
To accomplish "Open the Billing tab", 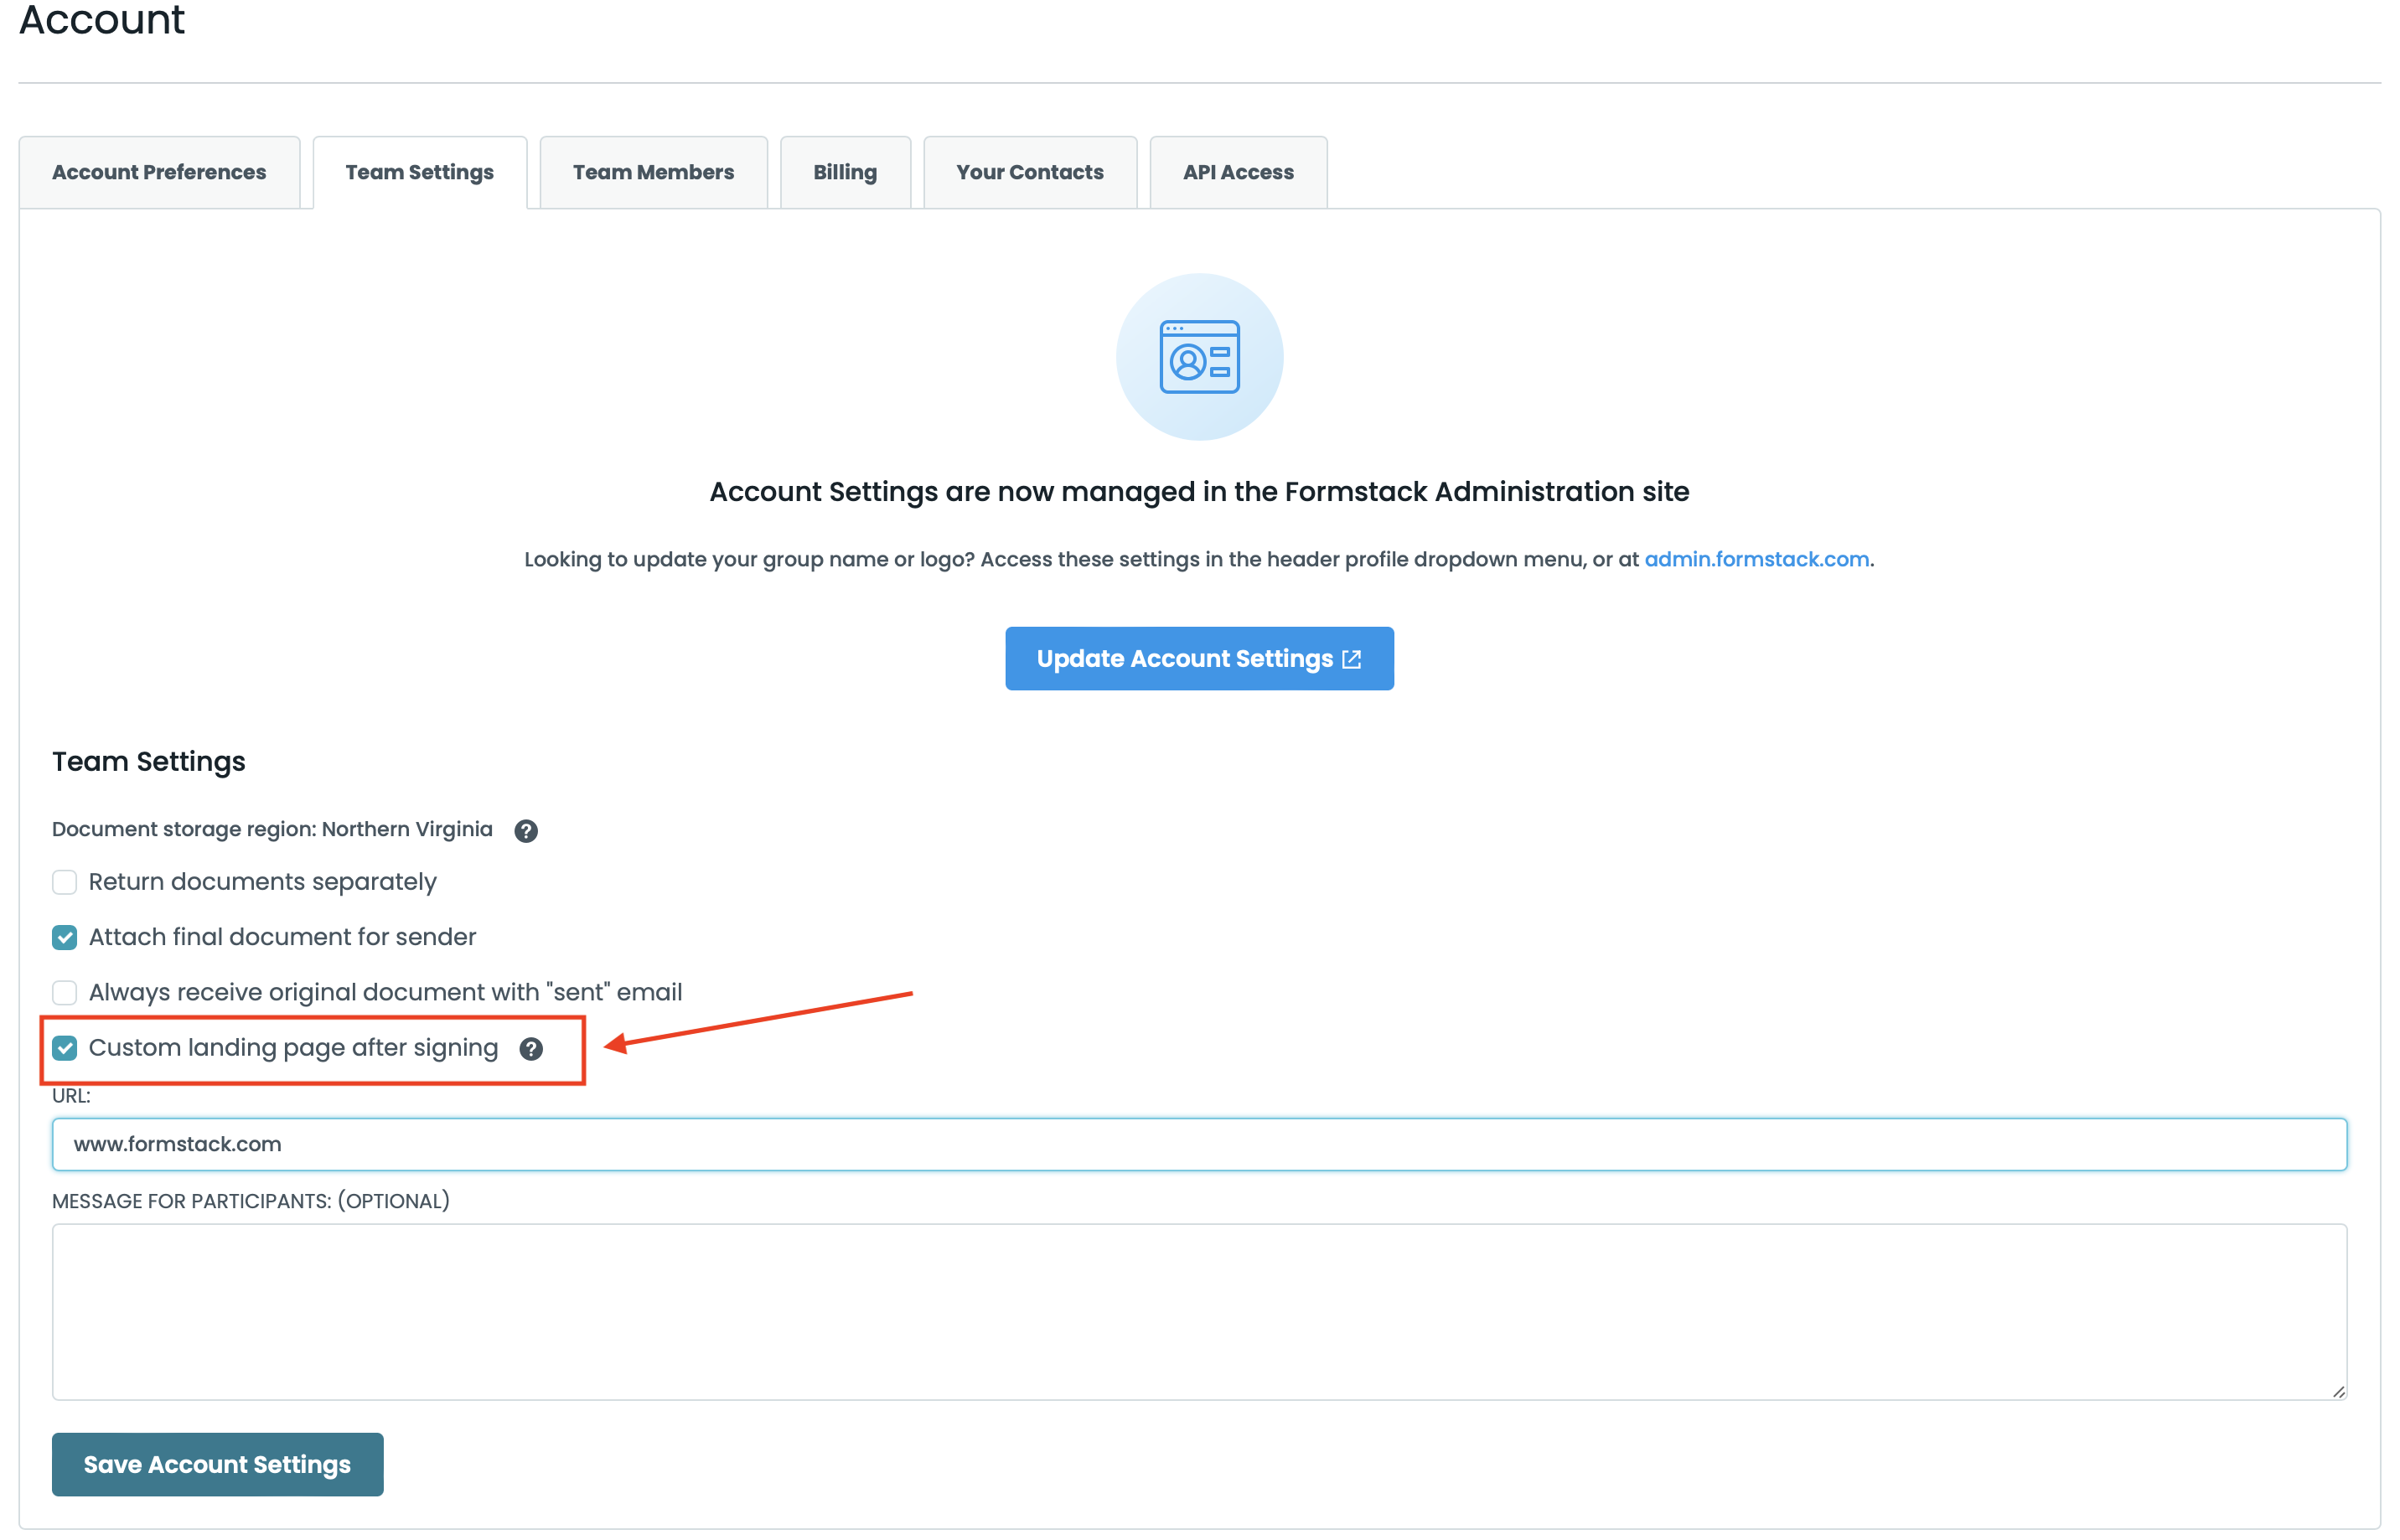I will pyautogui.click(x=845, y=172).
